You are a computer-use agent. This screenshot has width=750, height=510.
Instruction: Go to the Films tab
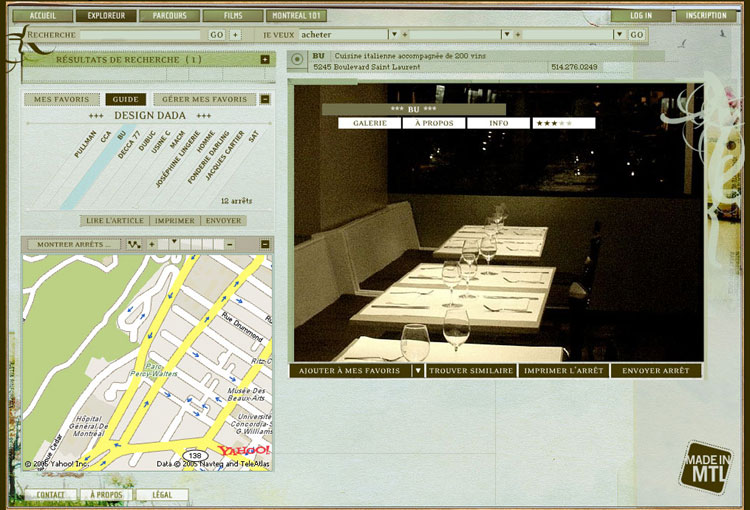pos(233,16)
